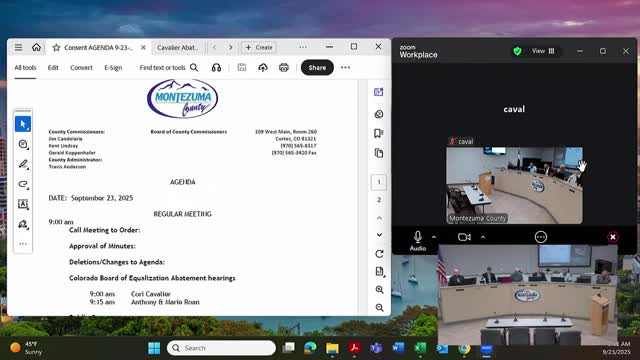This screenshot has width=640, height=360.
Task: Click the Windows taskbar Search box
Action: [221, 348]
